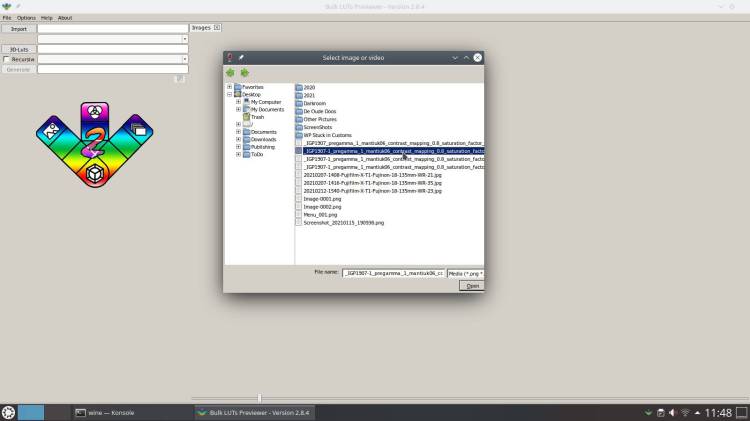This screenshot has height=421, width=750.
Task: Click the text field next to Import
Action: pyautogui.click(x=113, y=29)
